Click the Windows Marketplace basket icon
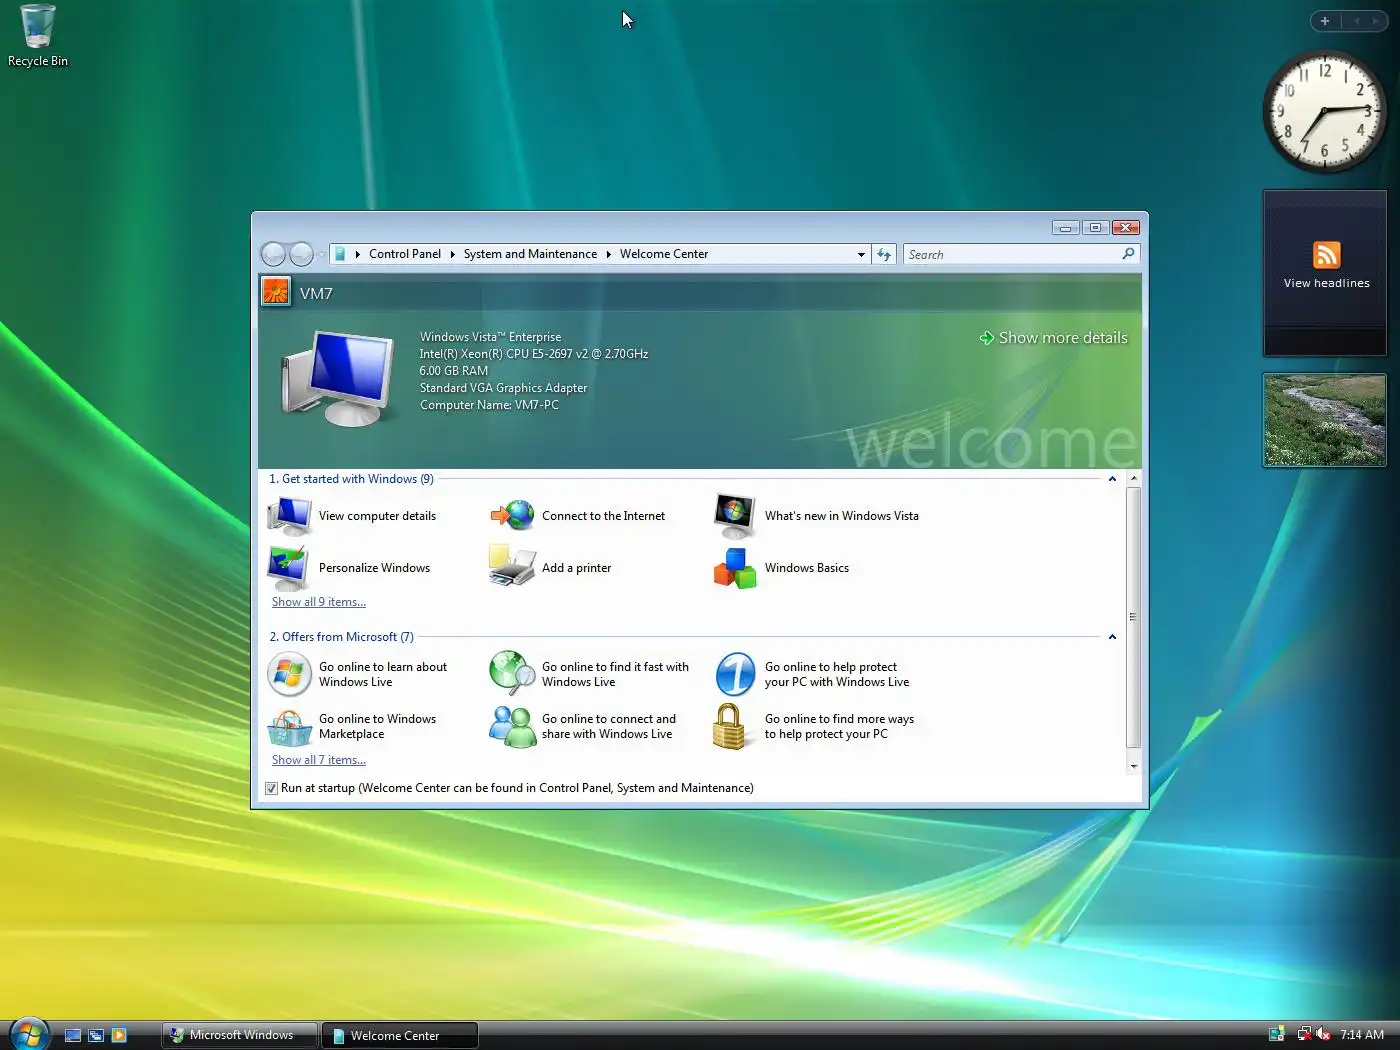Viewport: 1400px width, 1050px height. 290,727
